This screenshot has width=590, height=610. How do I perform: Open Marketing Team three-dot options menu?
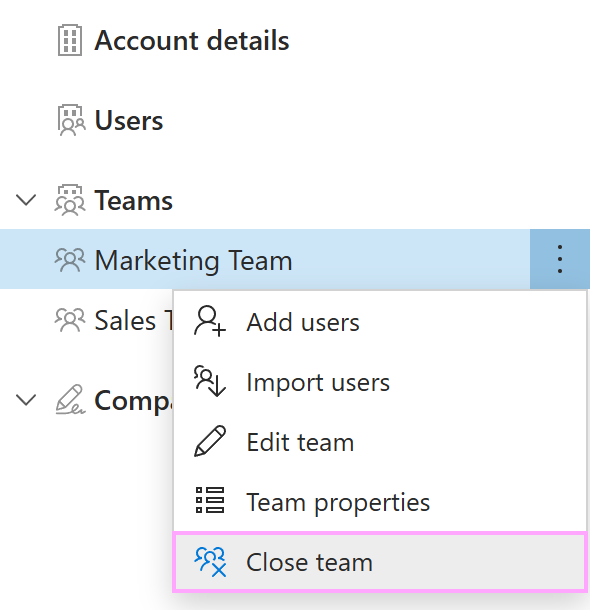point(560,259)
